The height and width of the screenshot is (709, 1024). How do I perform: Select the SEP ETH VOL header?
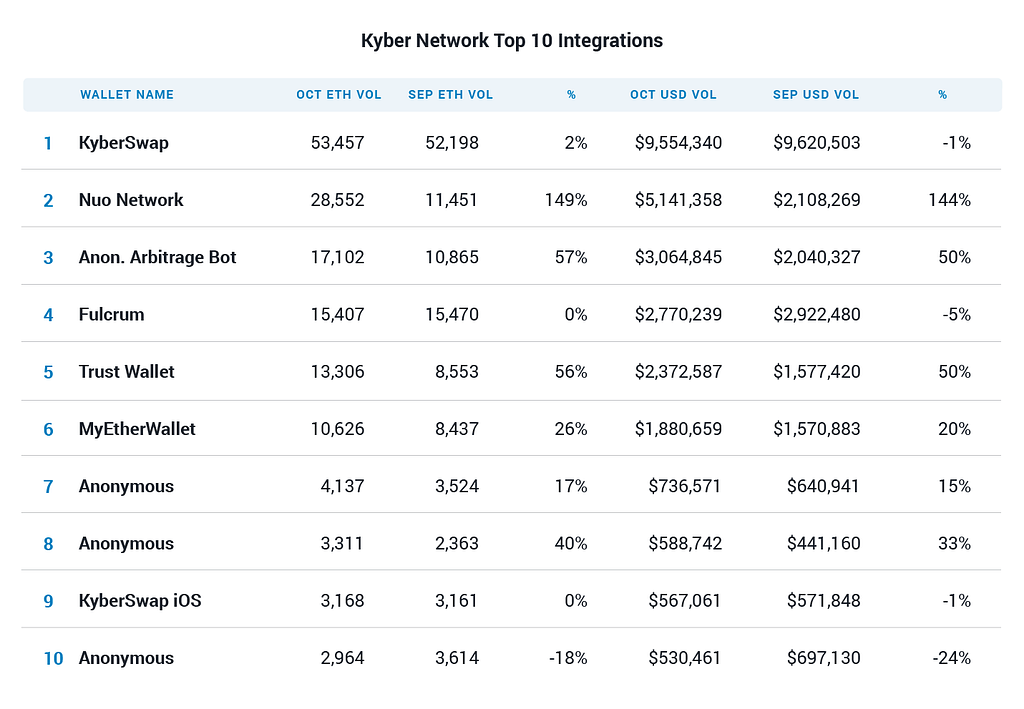[451, 95]
